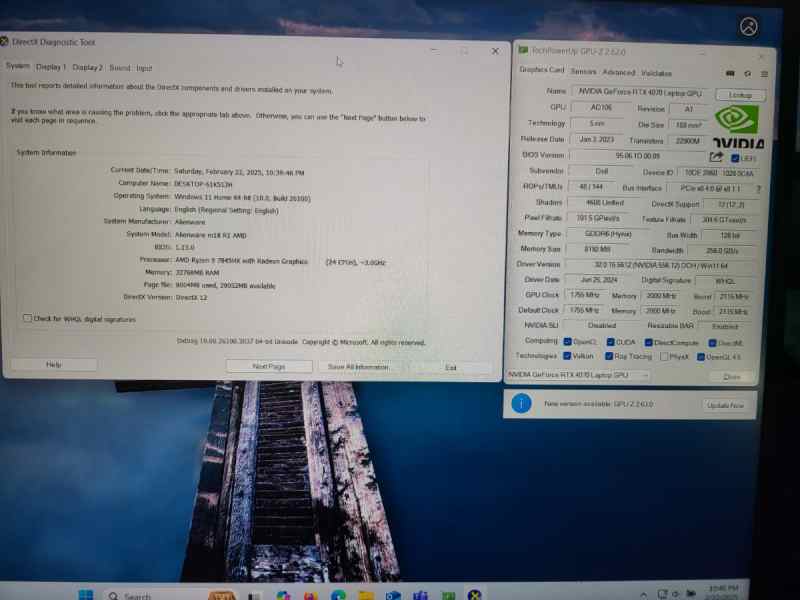The width and height of the screenshot is (800, 600).
Task: Open Microsoft Edge from the taskbar
Action: click(x=338, y=595)
